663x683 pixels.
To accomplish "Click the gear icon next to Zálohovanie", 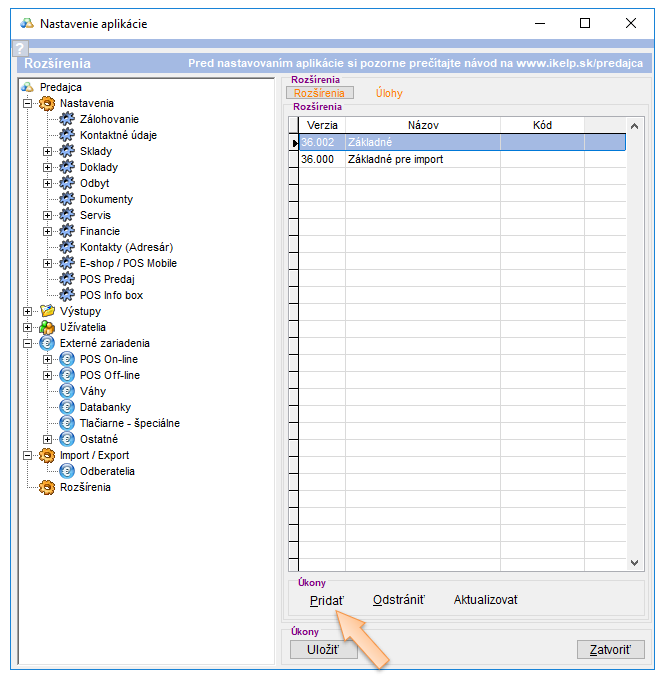I will click(x=68, y=119).
